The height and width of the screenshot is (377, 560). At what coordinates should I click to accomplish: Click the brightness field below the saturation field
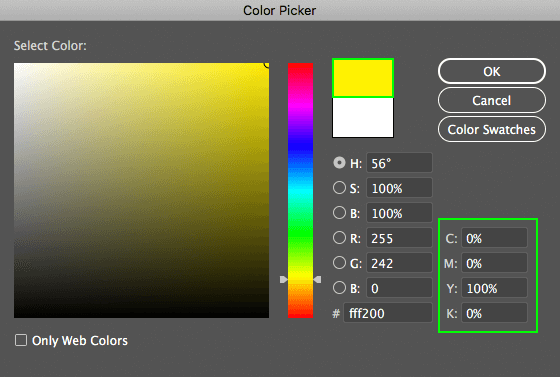click(399, 213)
